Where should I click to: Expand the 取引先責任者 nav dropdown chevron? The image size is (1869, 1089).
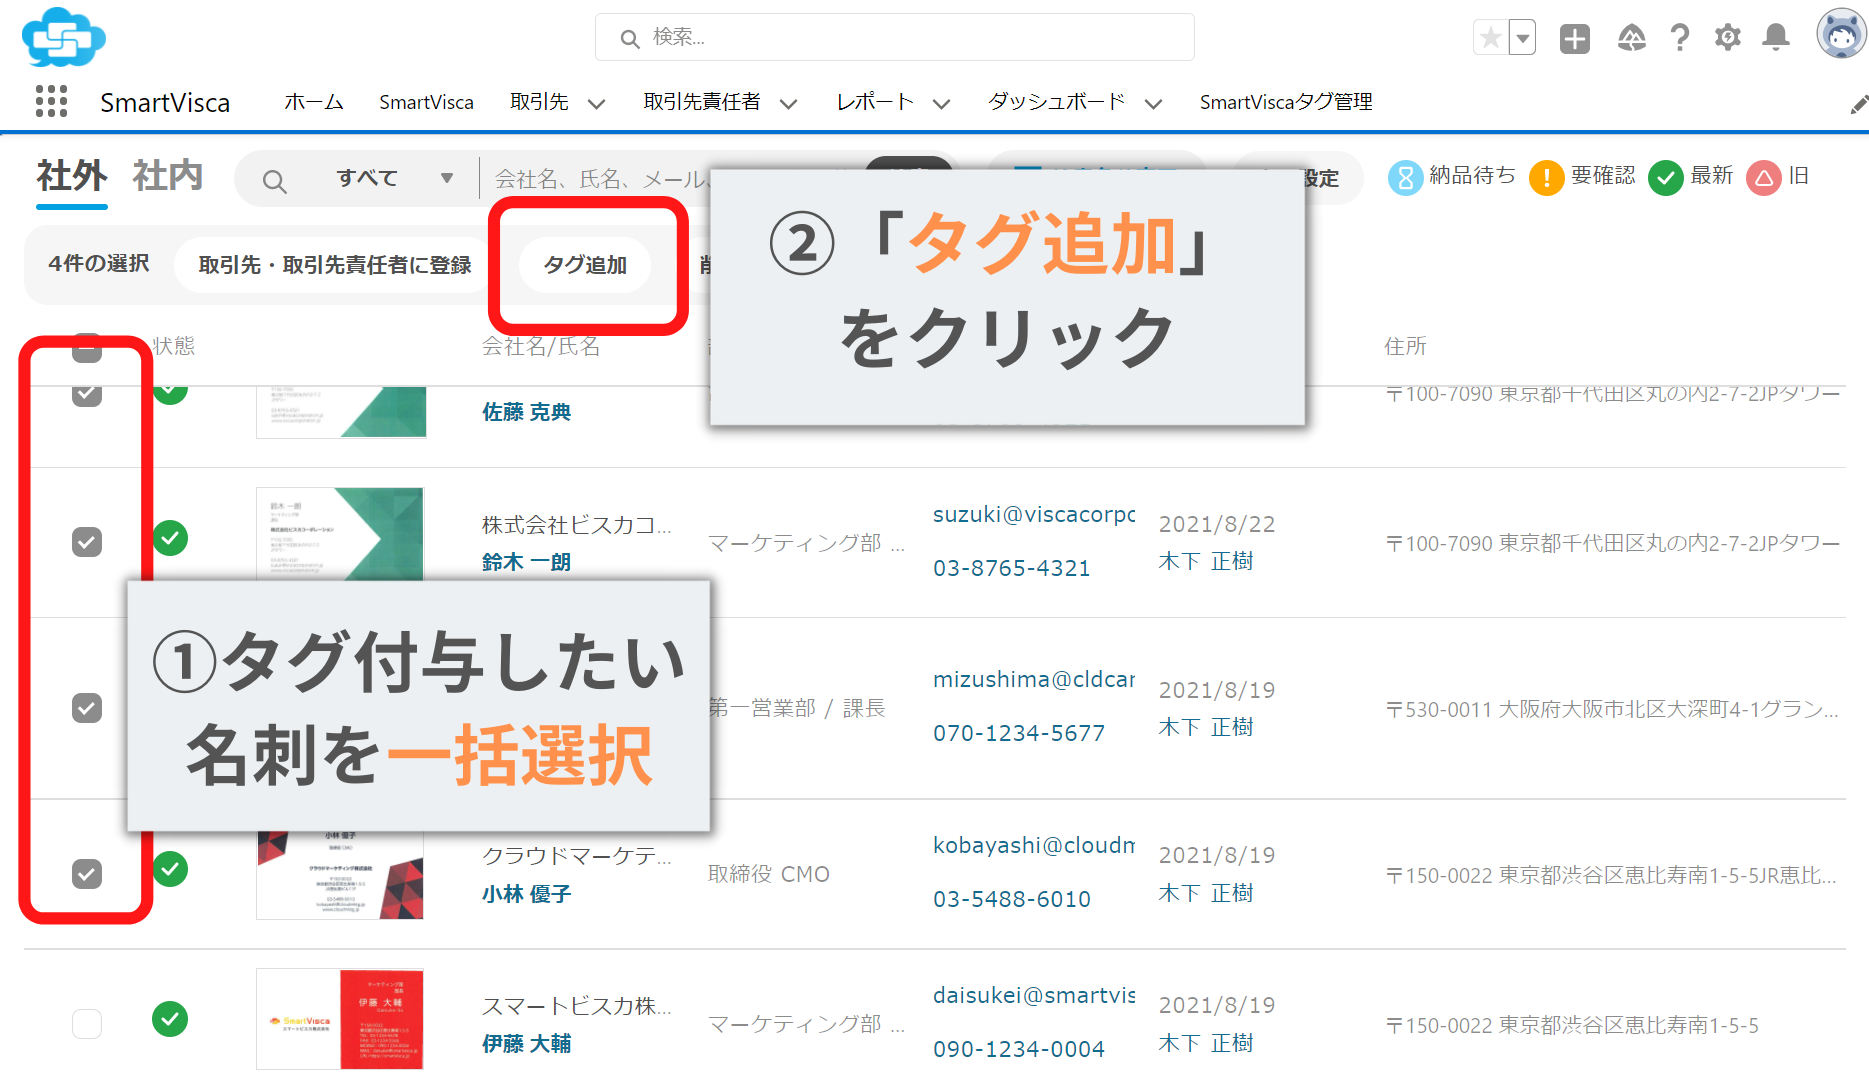pyautogui.click(x=788, y=104)
